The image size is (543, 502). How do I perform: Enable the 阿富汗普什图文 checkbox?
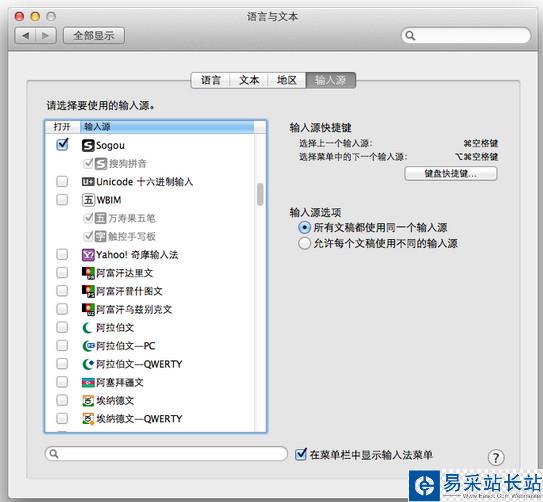(x=62, y=290)
